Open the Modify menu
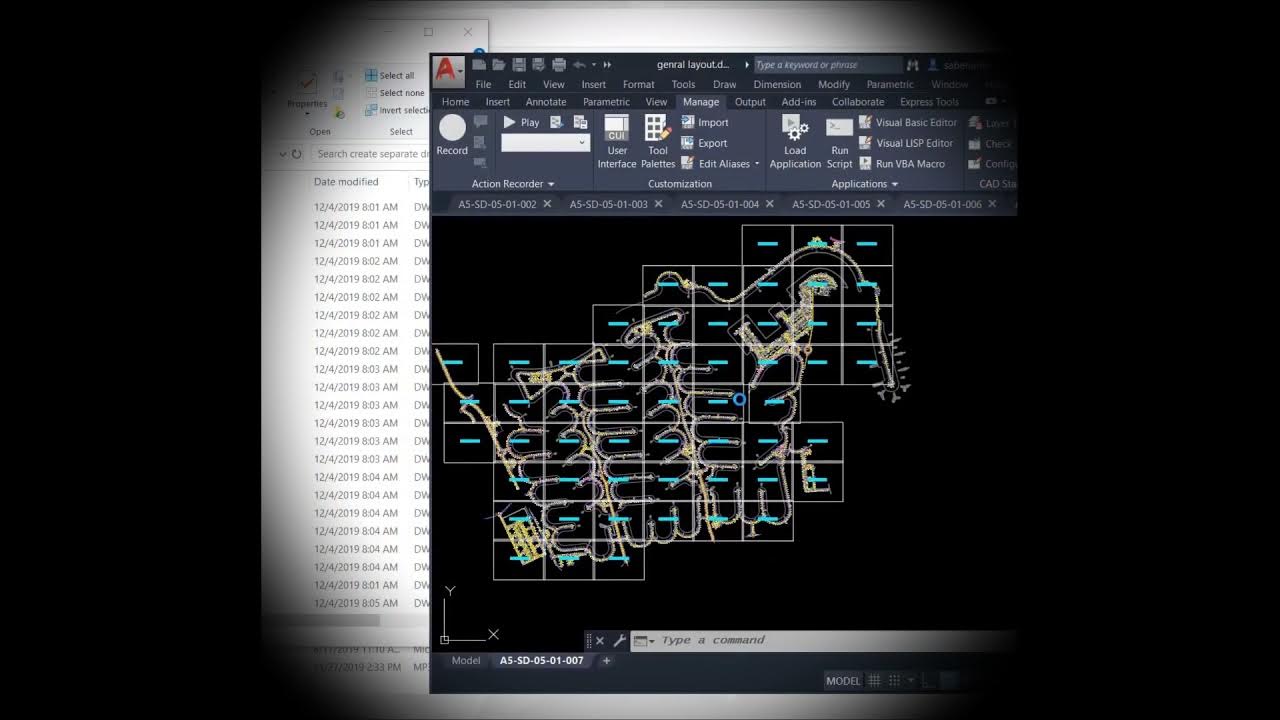1280x720 pixels. click(833, 84)
